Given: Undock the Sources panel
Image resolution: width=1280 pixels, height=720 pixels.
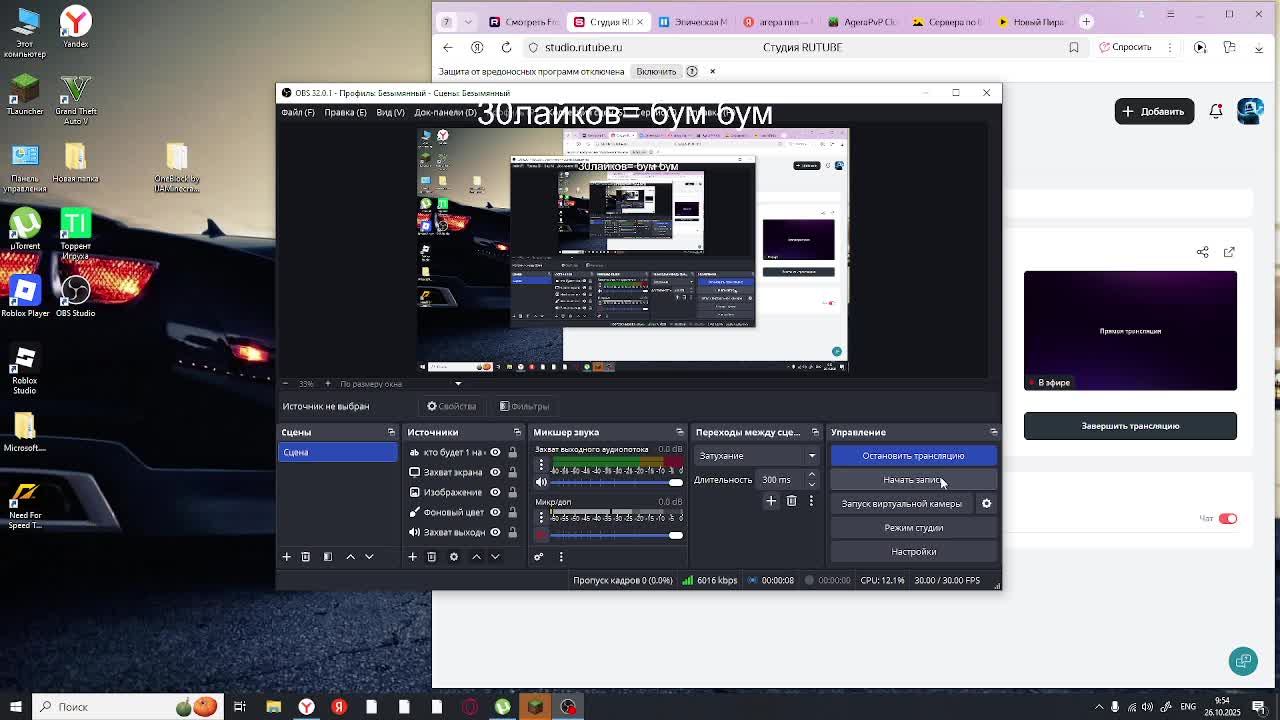Looking at the screenshot, I should click(x=517, y=432).
